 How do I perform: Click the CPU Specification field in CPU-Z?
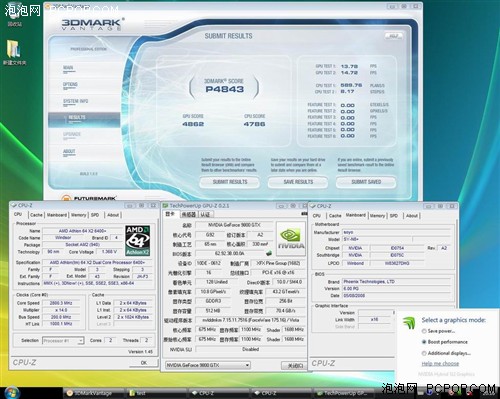coord(97,262)
